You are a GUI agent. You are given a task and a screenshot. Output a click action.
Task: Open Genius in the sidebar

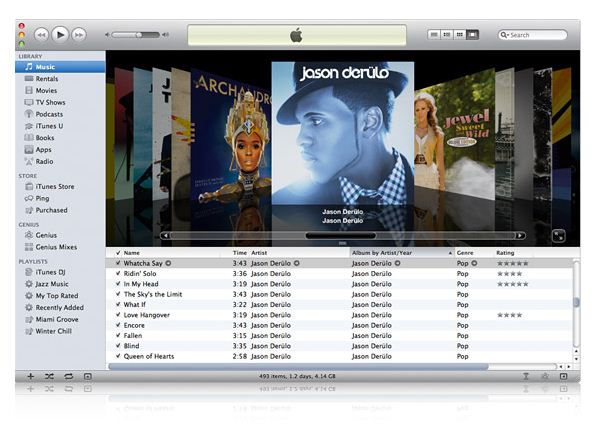point(60,235)
